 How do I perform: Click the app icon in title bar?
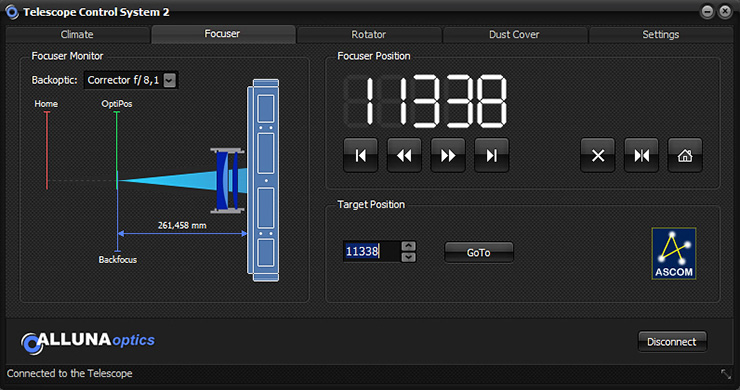[11, 12]
